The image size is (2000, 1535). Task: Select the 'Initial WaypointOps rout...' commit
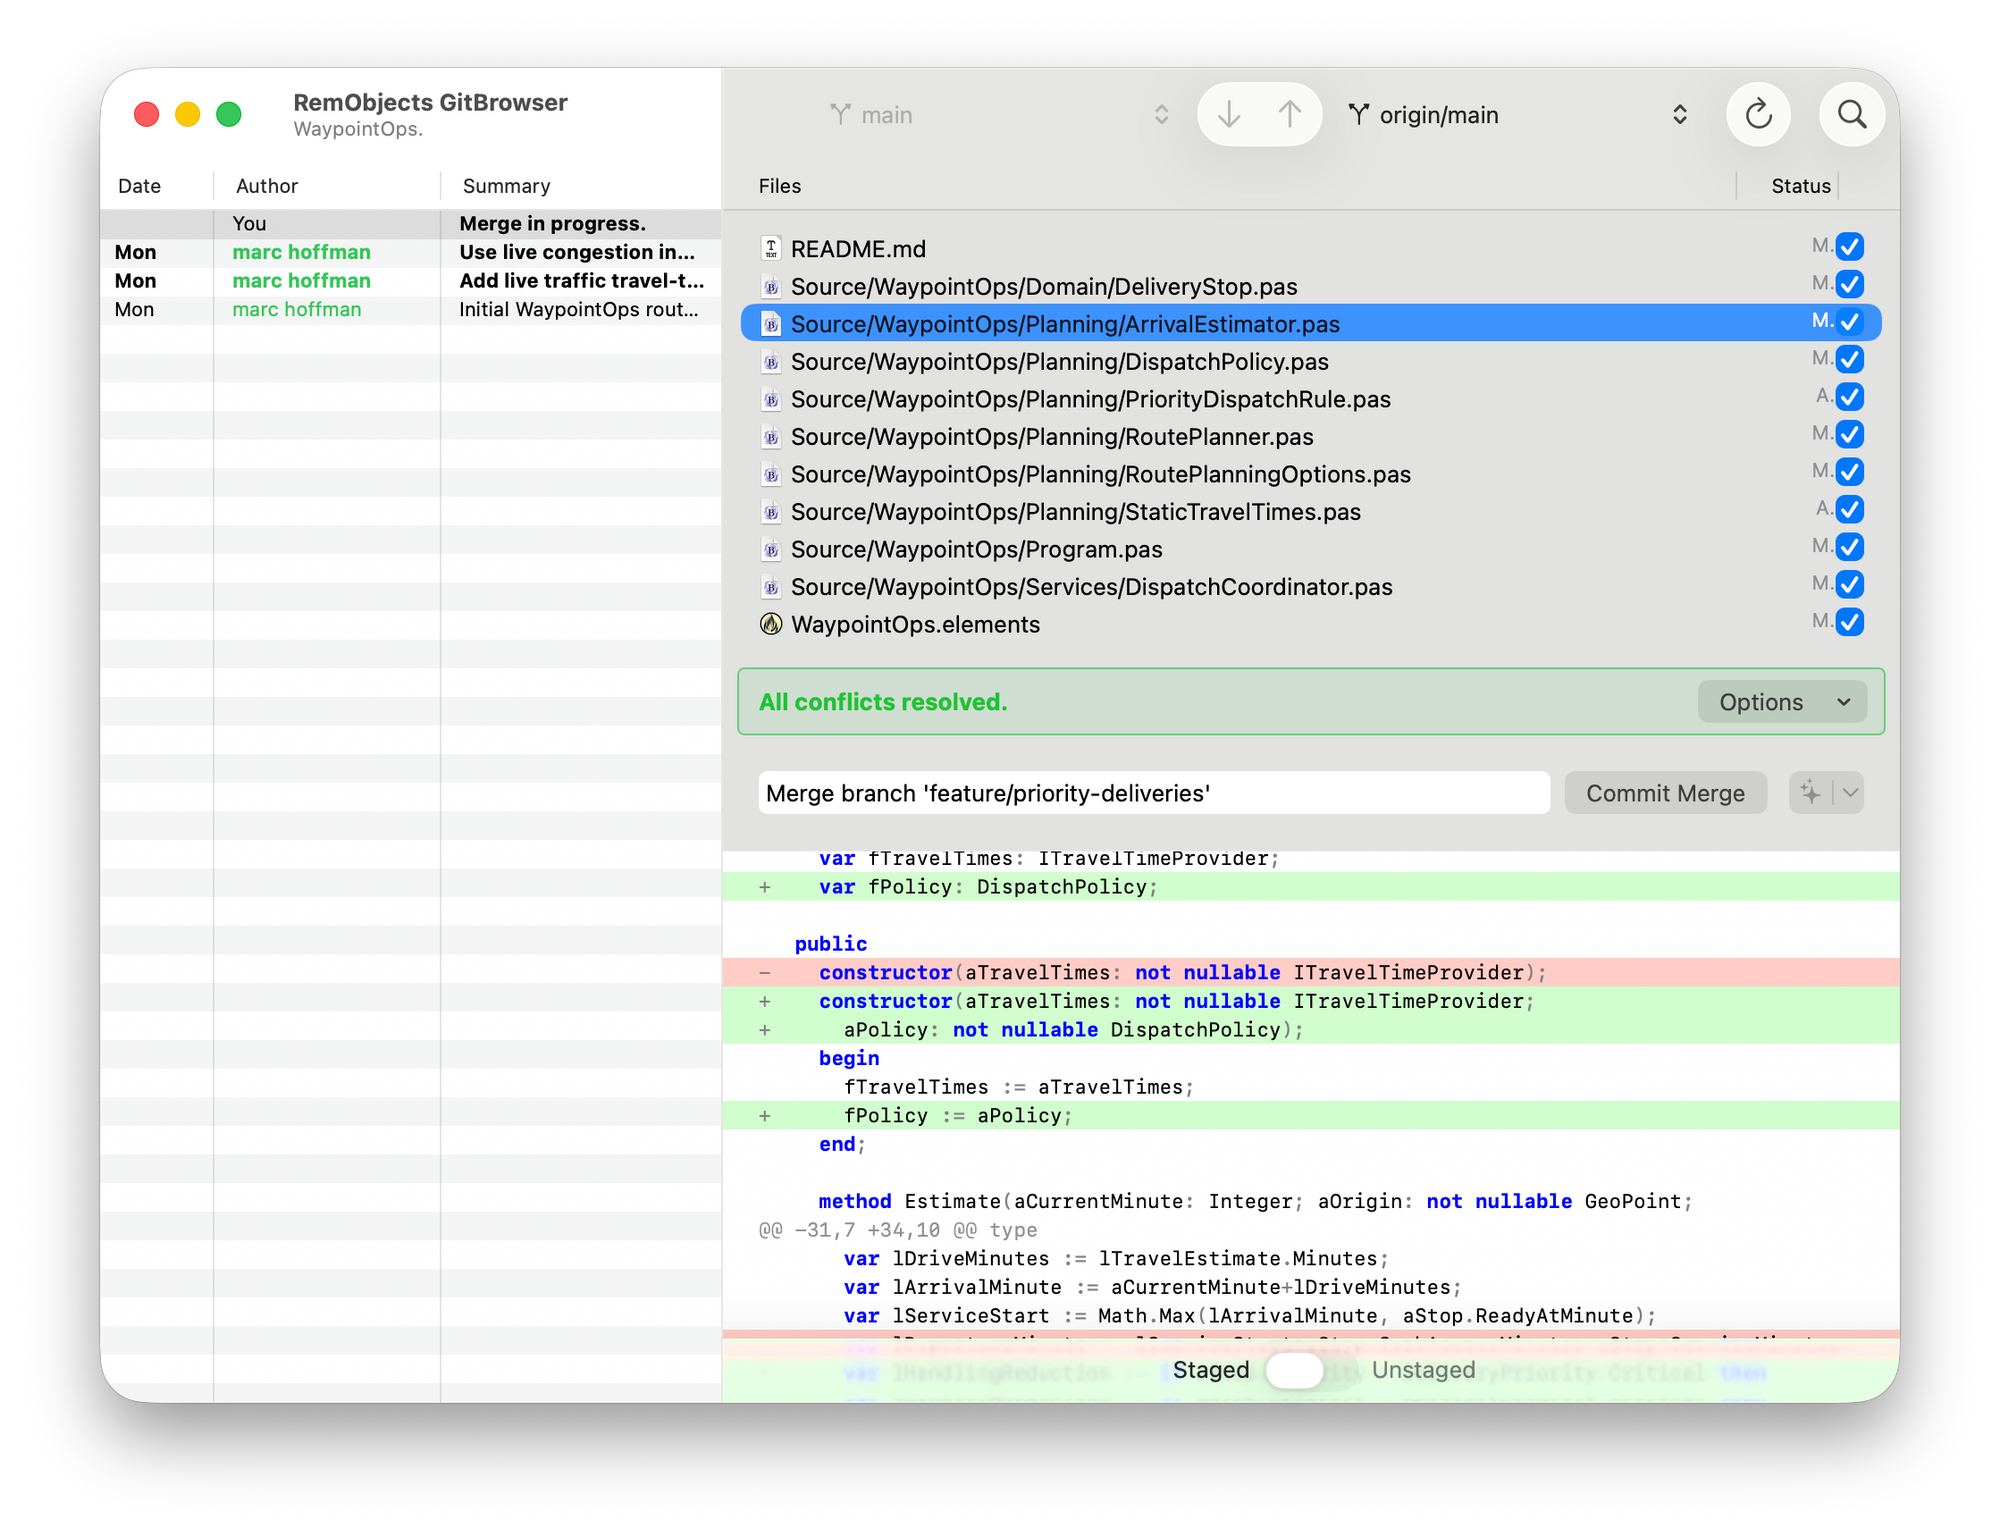pyautogui.click(x=411, y=310)
